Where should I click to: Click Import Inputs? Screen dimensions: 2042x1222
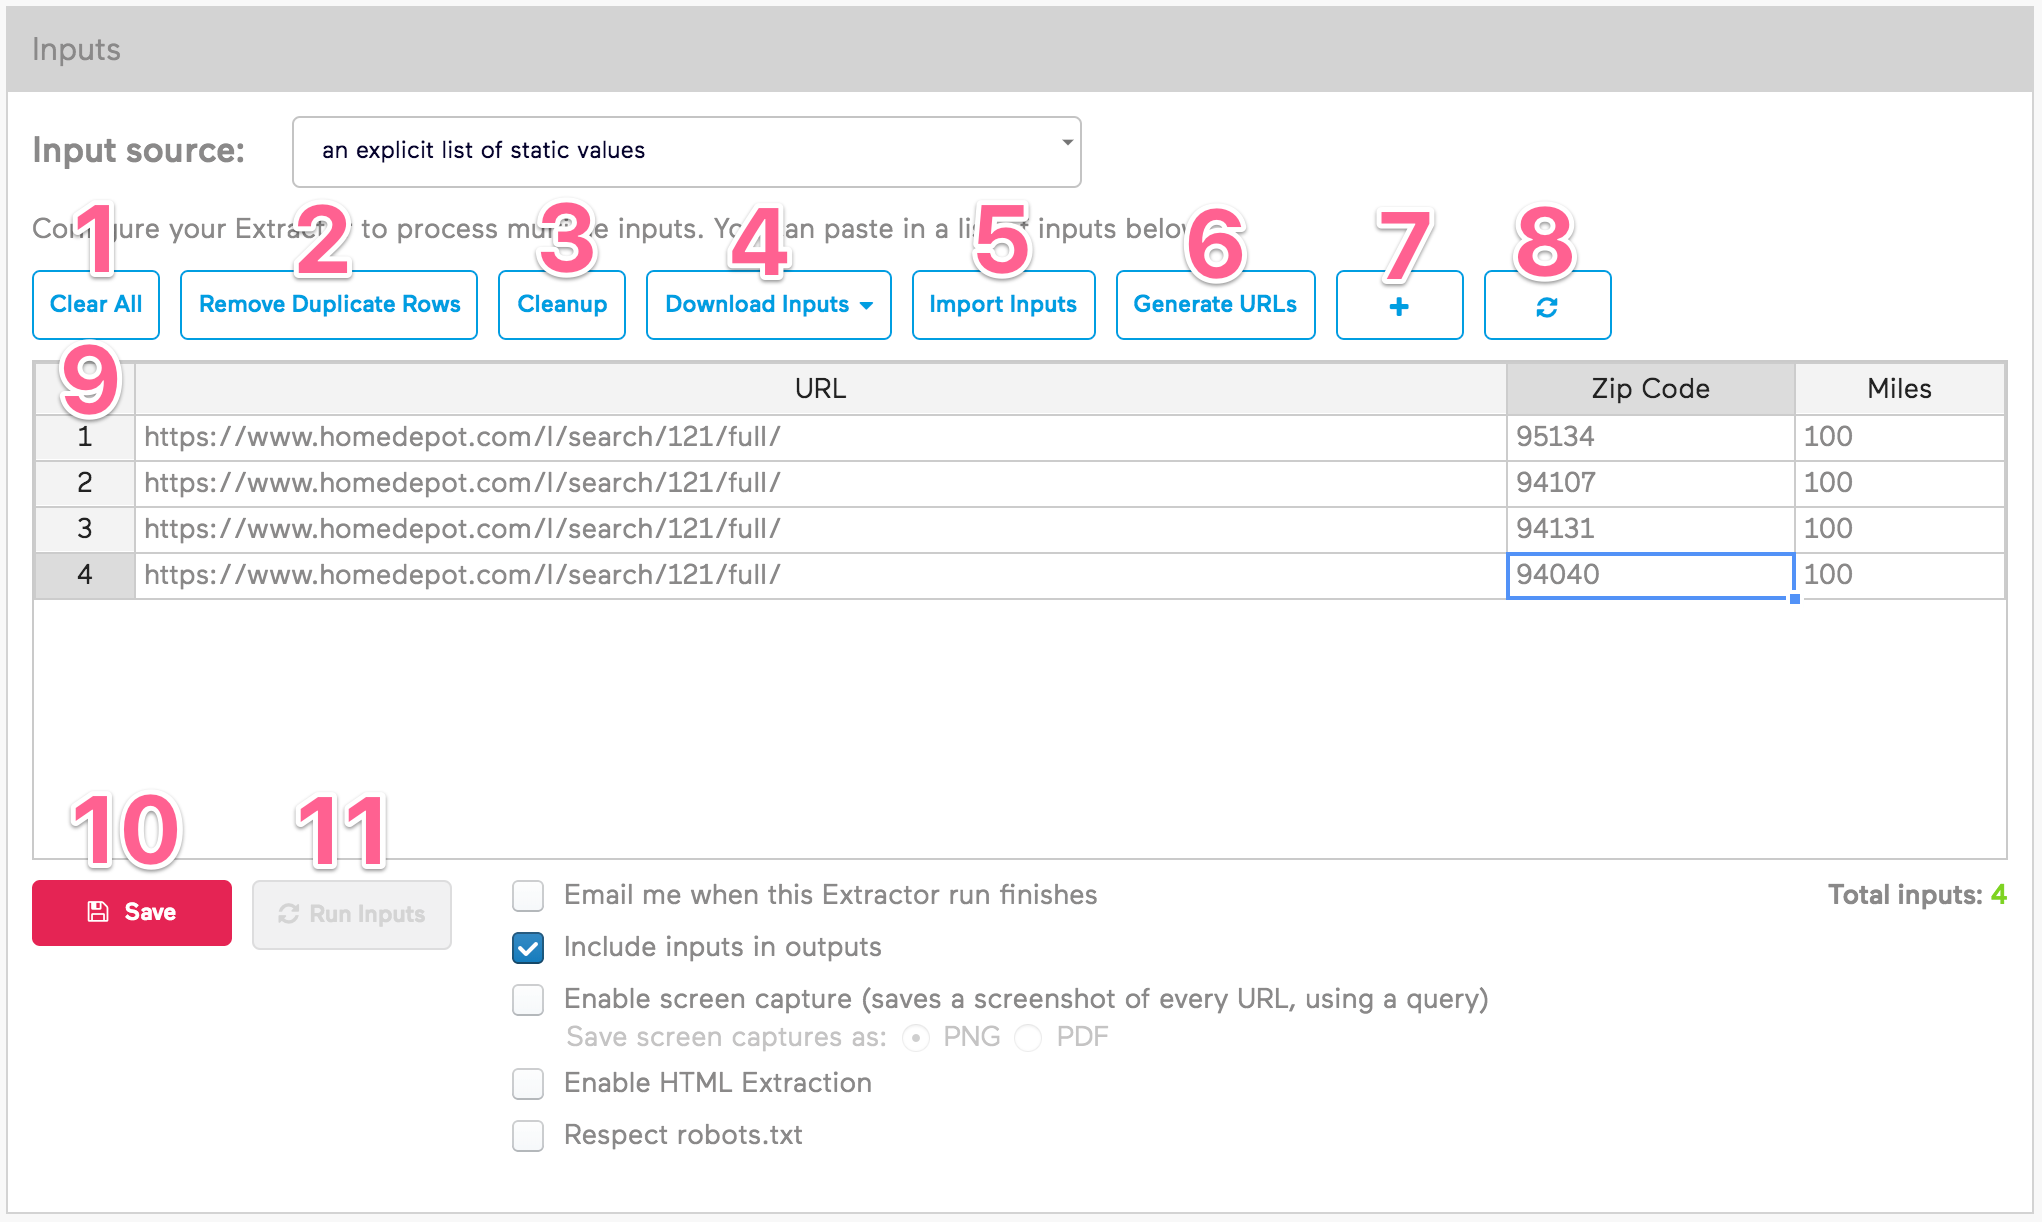click(x=1002, y=305)
